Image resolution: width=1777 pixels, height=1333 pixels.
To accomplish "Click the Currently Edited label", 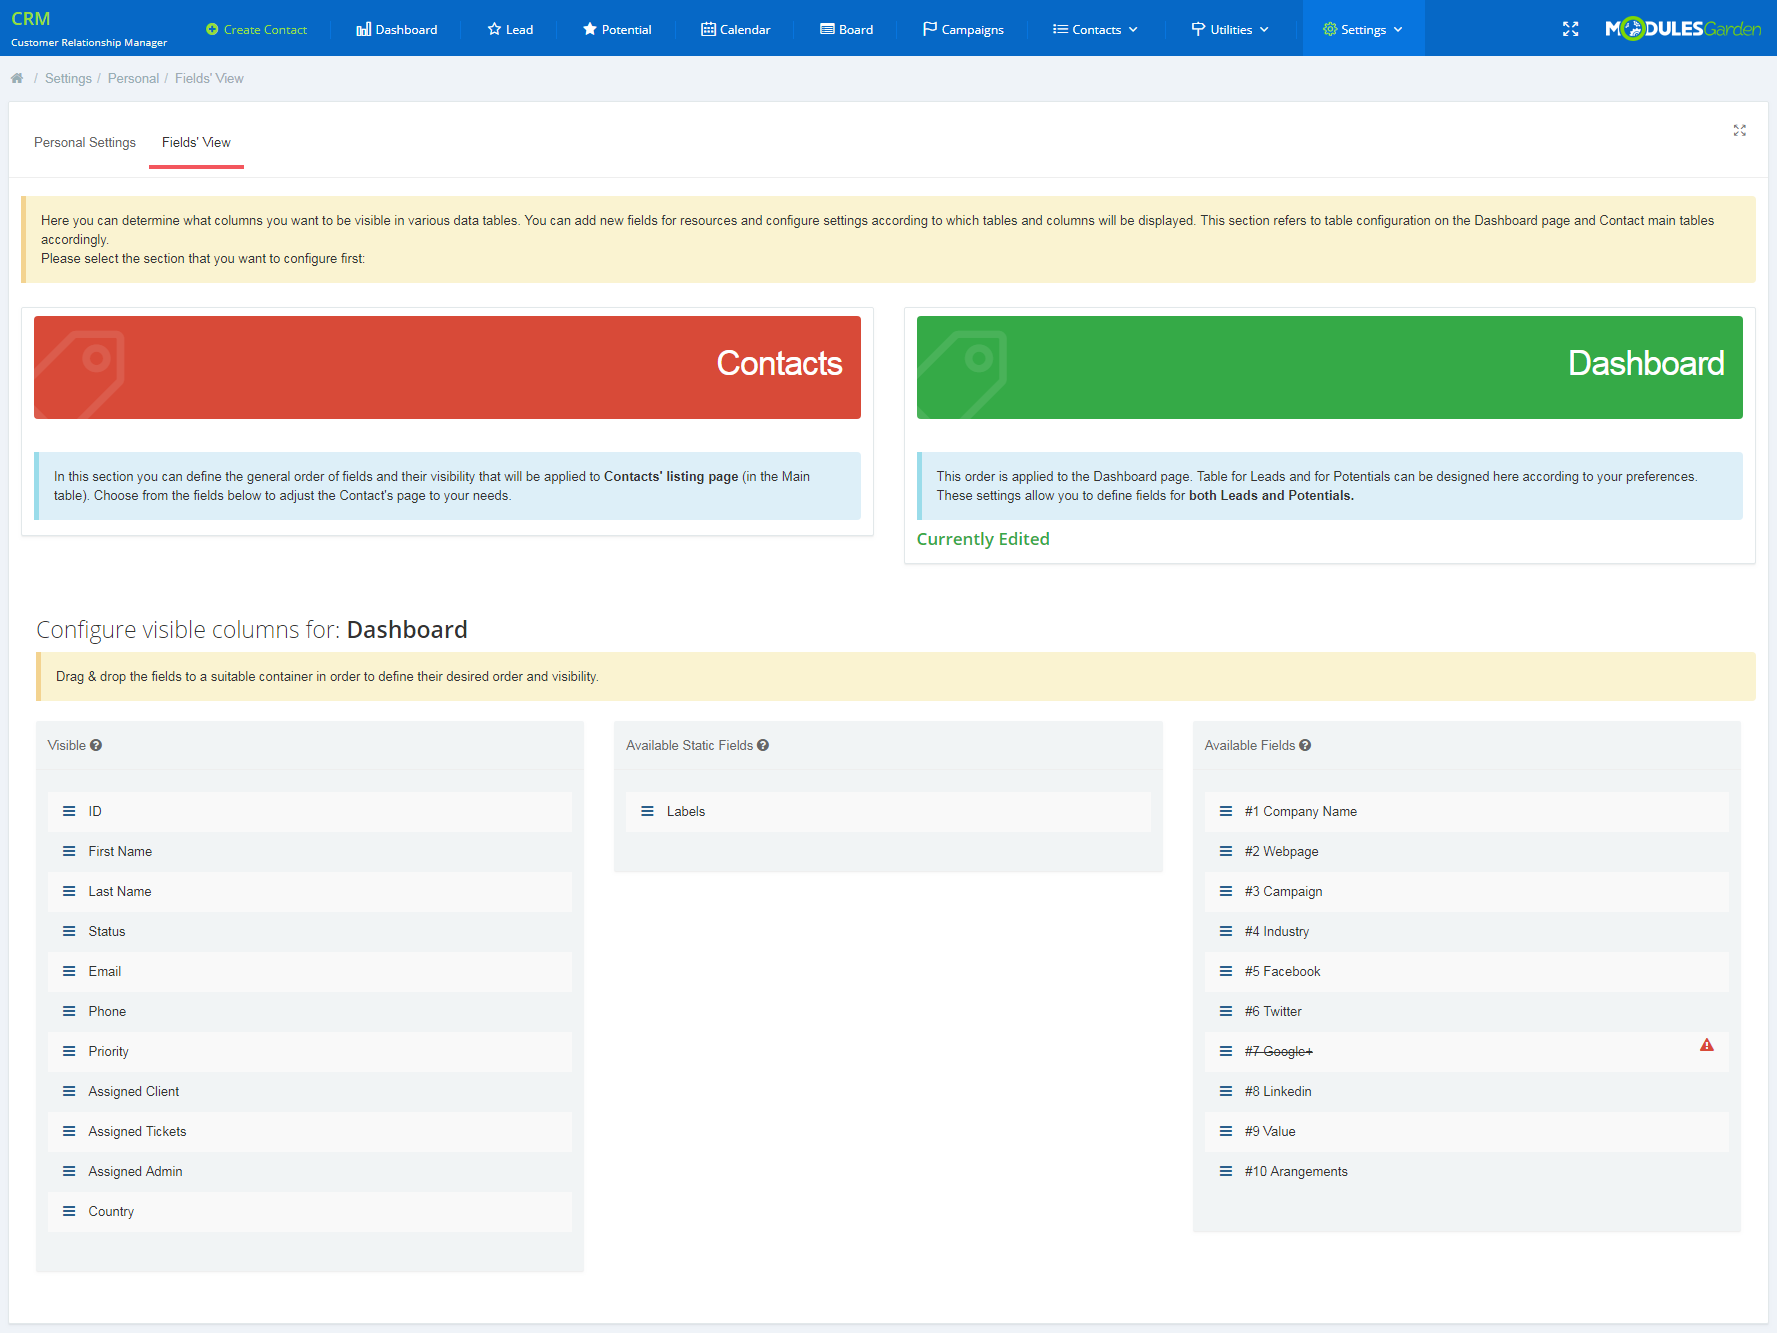I will (x=983, y=539).
